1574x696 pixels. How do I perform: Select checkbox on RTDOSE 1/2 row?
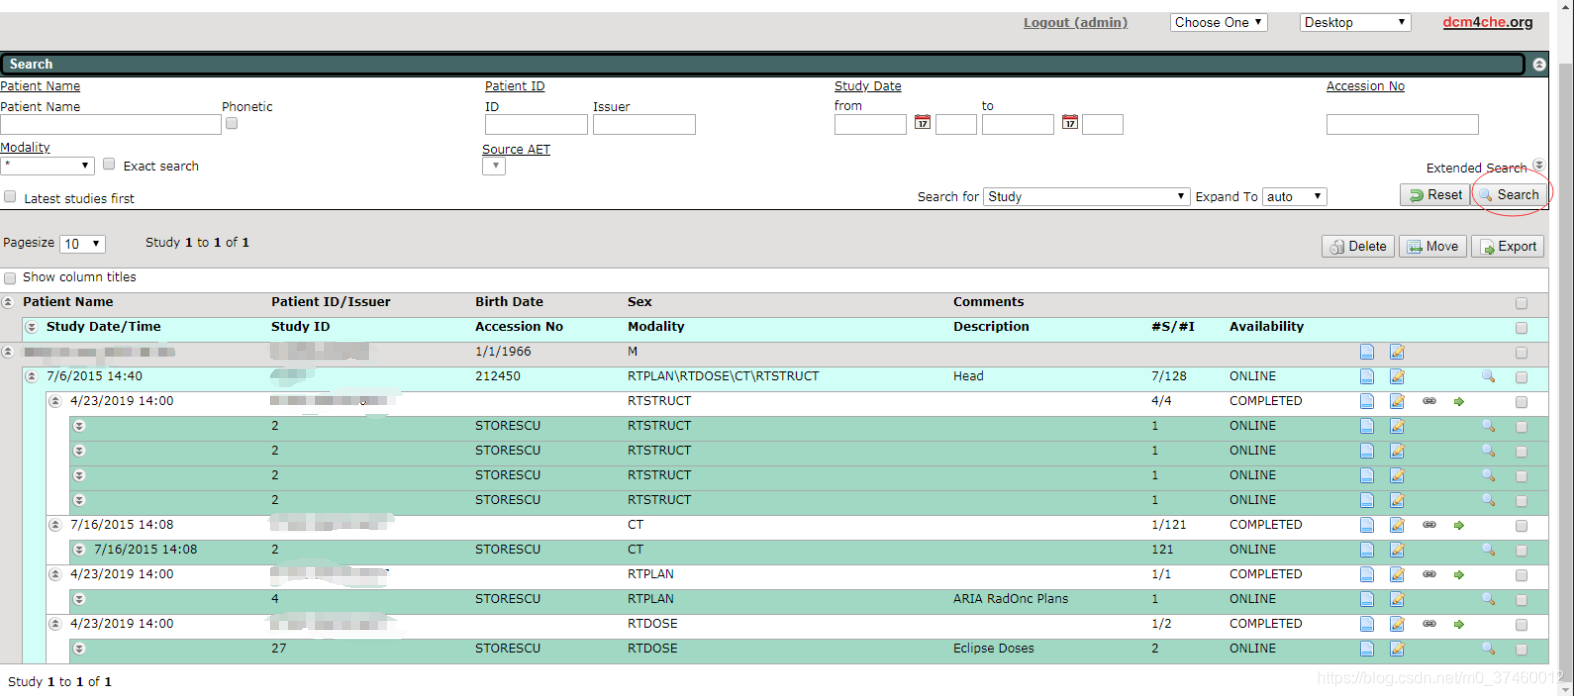1521,625
